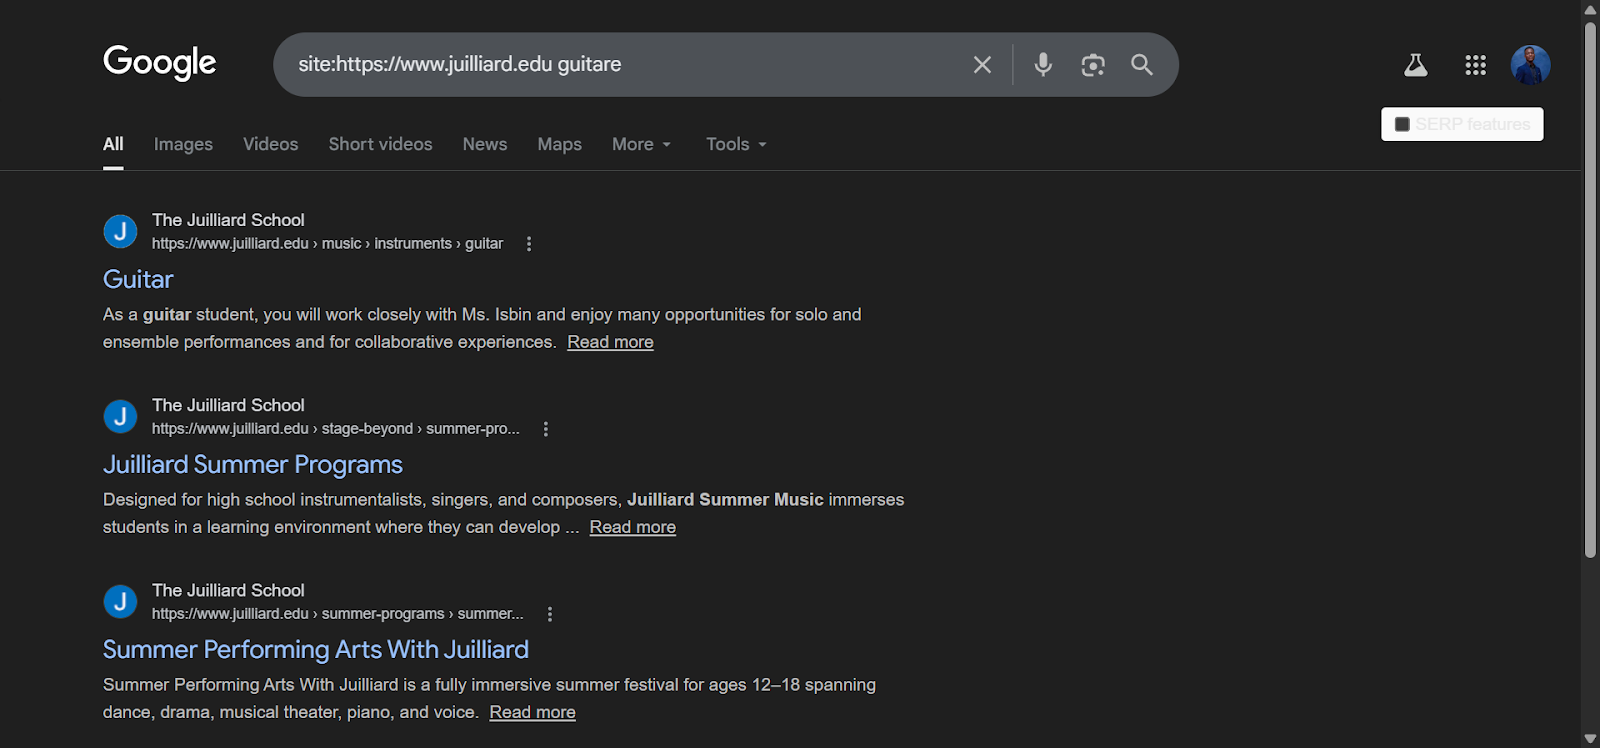This screenshot has height=748, width=1600.
Task: Select the All results tab
Action: 113,144
